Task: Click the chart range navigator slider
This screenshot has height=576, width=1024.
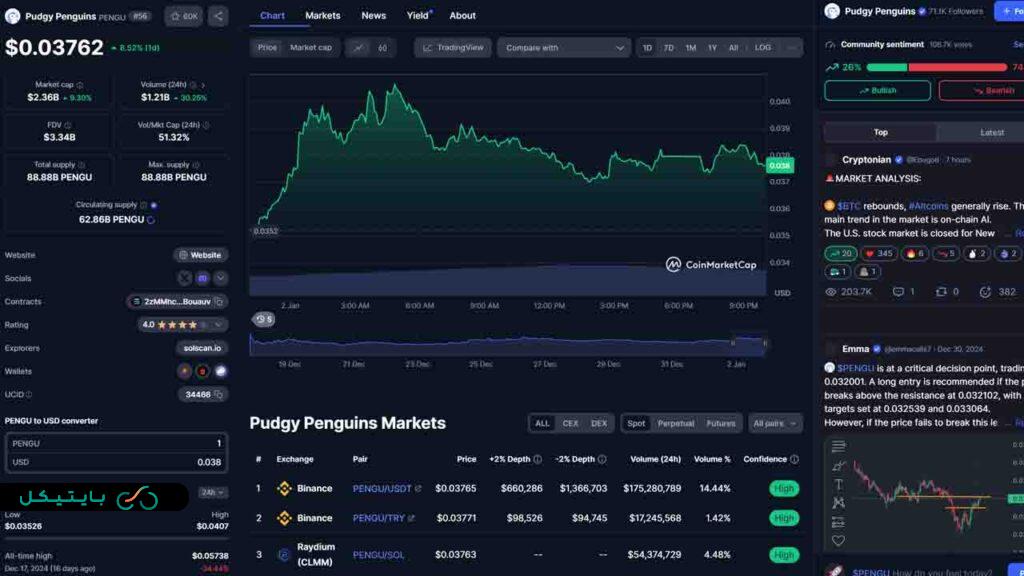Action: point(508,344)
